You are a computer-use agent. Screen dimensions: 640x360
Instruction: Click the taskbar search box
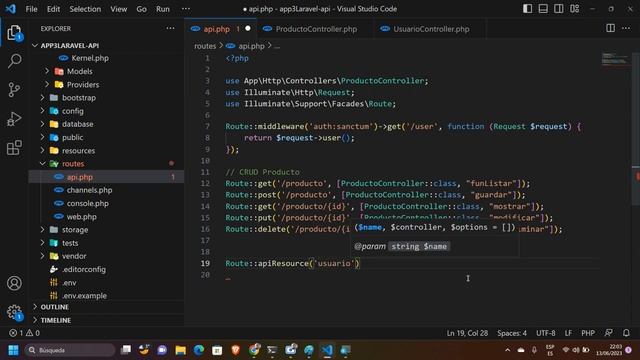(x=70, y=350)
